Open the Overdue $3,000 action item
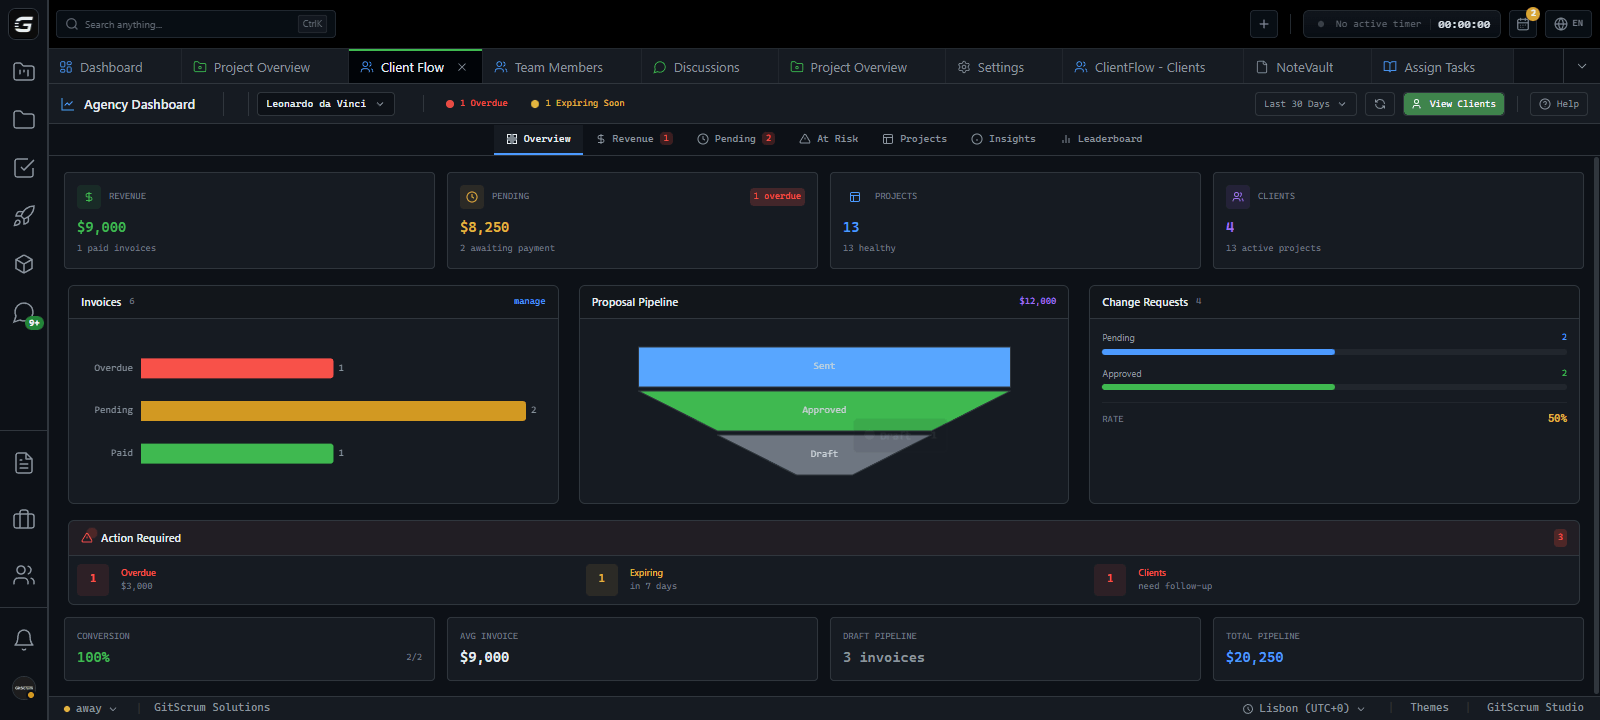The width and height of the screenshot is (1600, 720). 117,579
